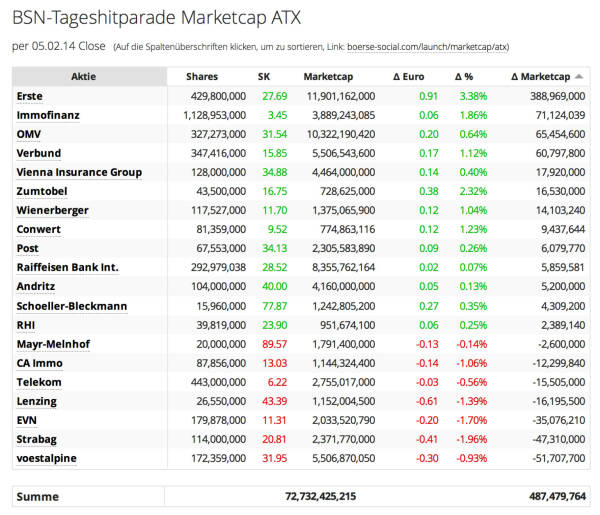Open Raiffeisen Bank Int. link
This screenshot has width=600, height=515.
pos(67,268)
